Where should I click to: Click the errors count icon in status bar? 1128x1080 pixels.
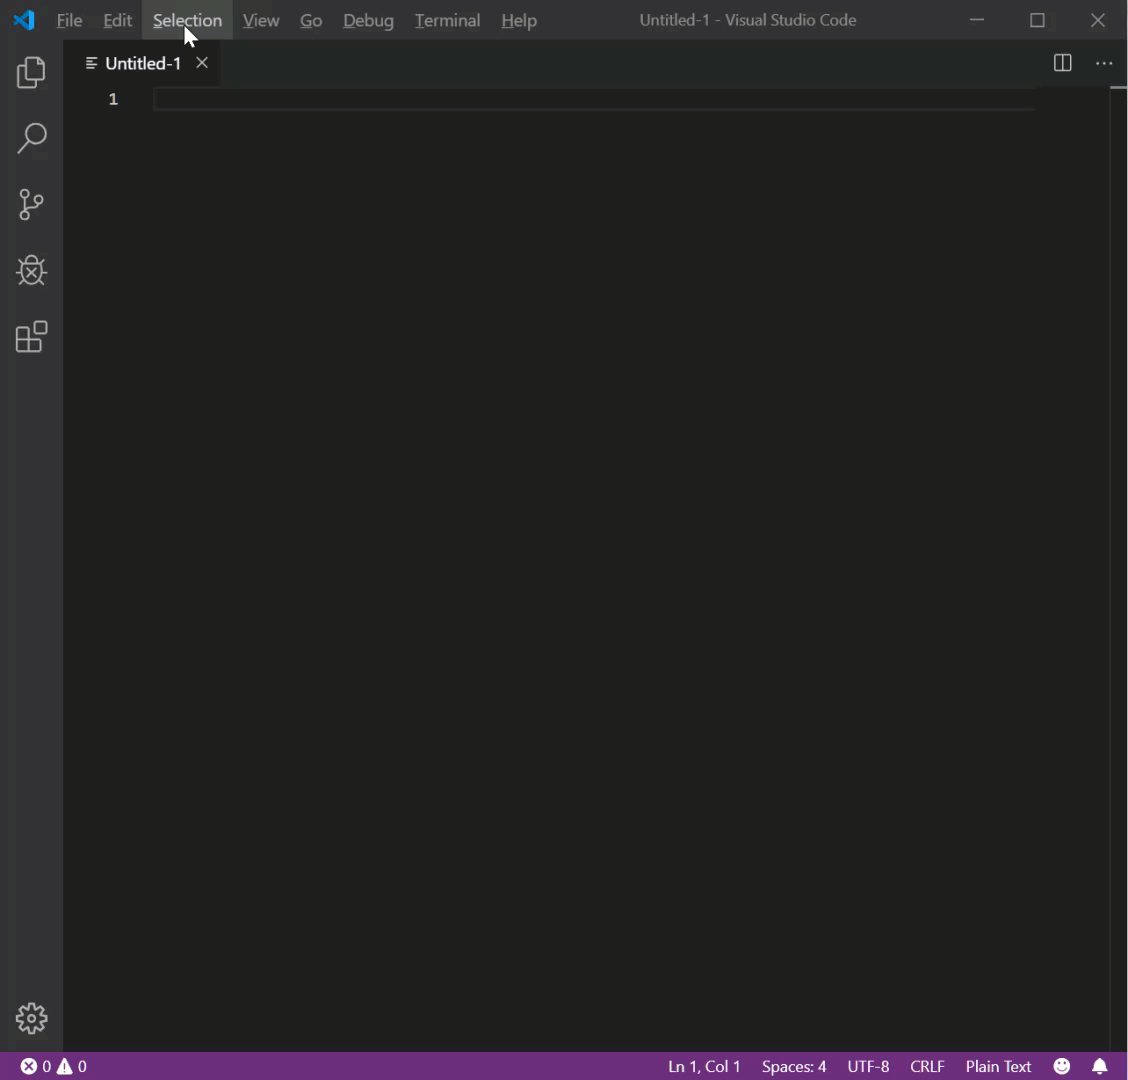(x=28, y=1066)
